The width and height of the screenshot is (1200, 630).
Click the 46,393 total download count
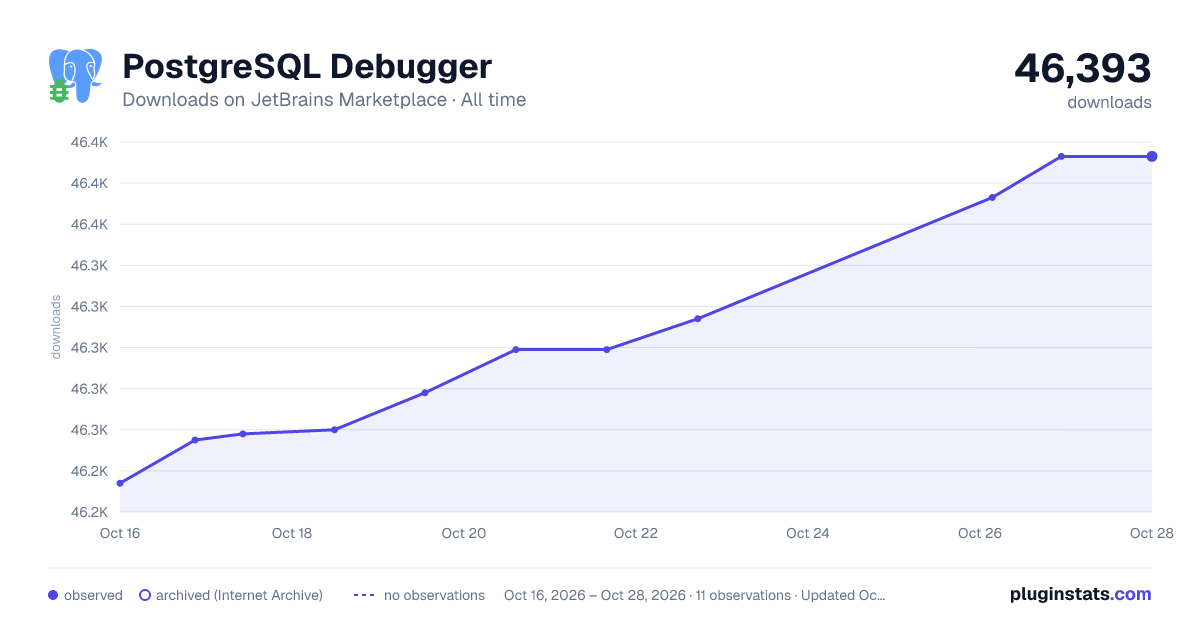pos(1083,68)
